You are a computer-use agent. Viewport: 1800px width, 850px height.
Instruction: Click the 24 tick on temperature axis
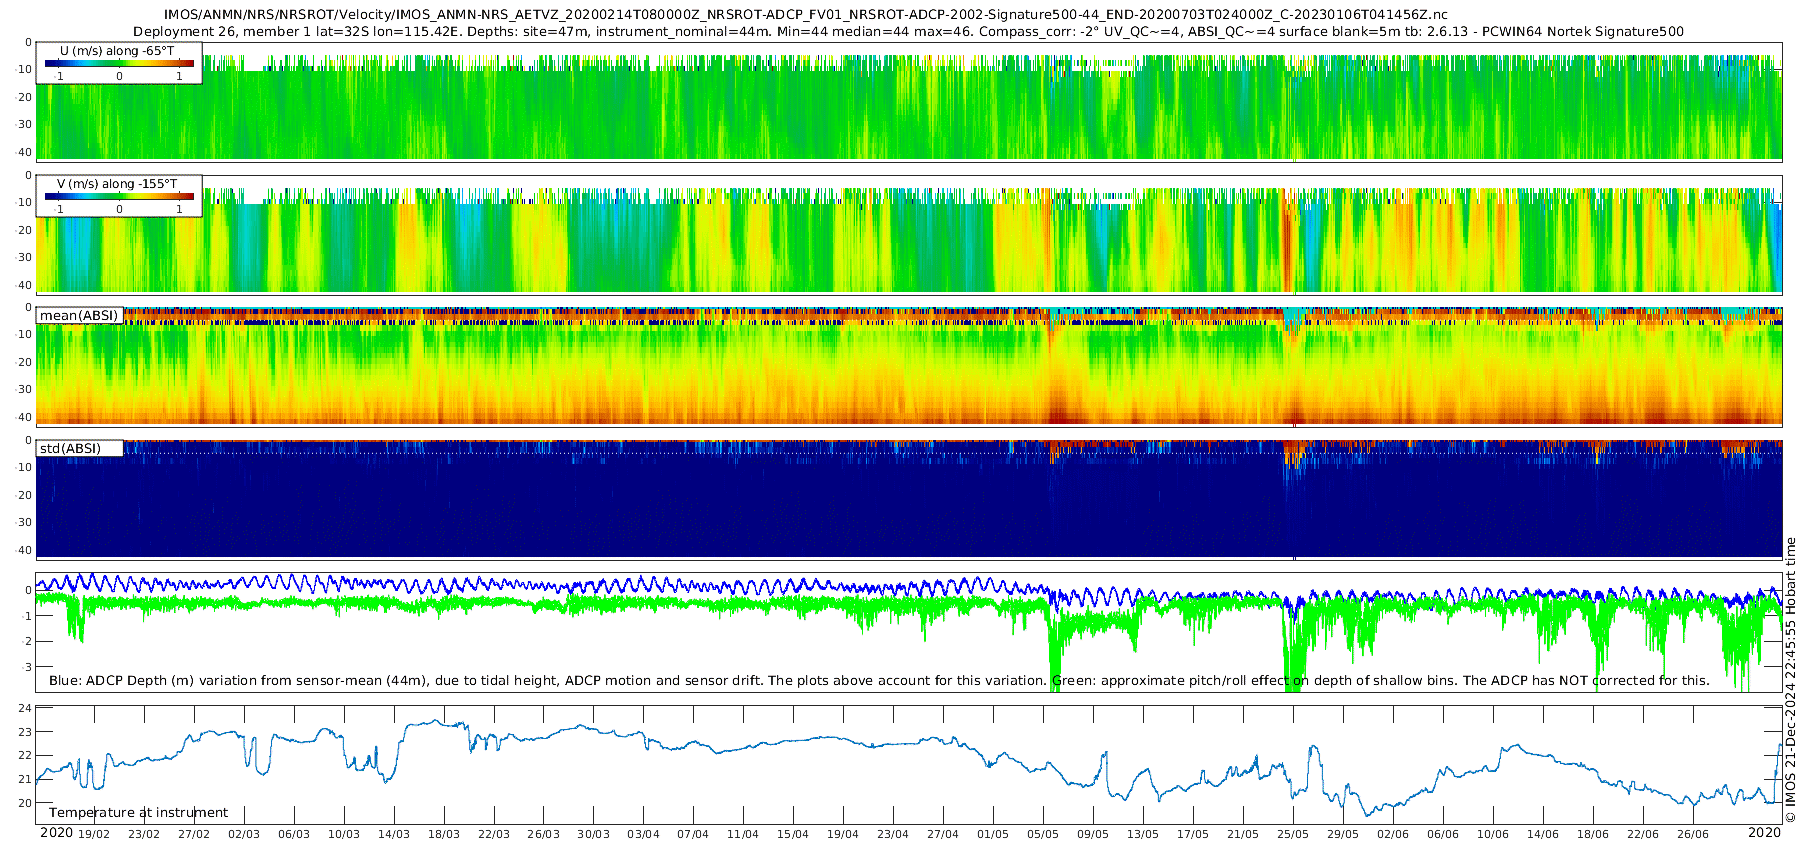click(x=25, y=708)
